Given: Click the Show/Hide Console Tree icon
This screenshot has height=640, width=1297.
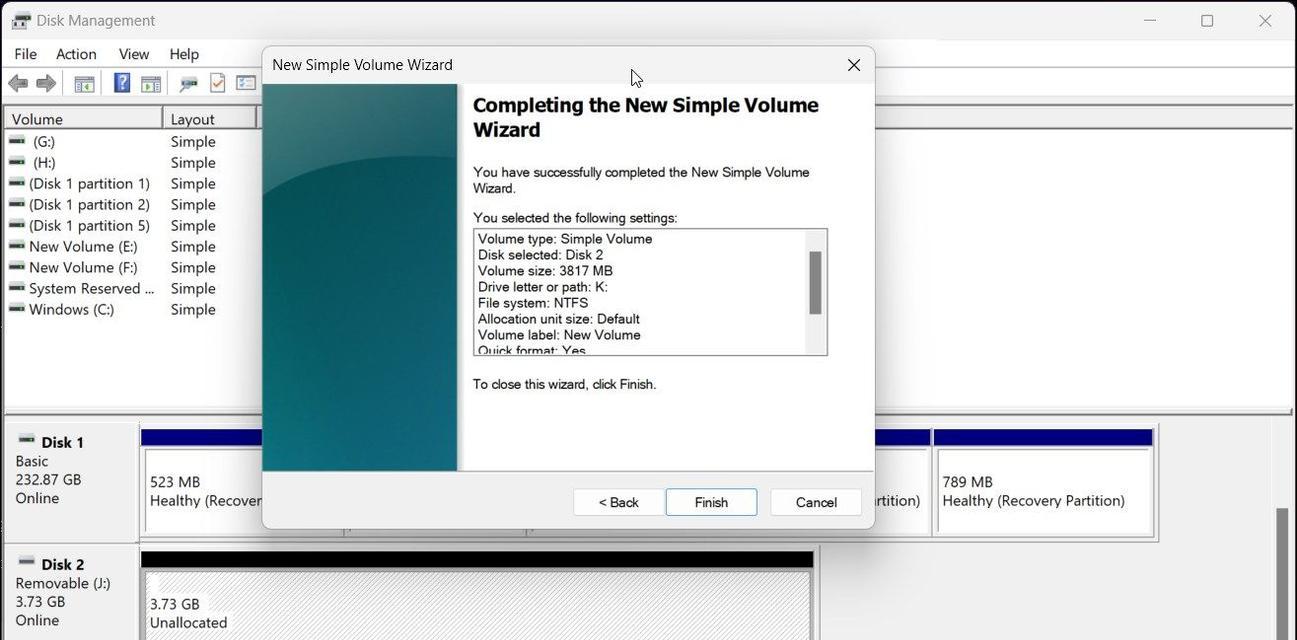Looking at the screenshot, I should [84, 84].
